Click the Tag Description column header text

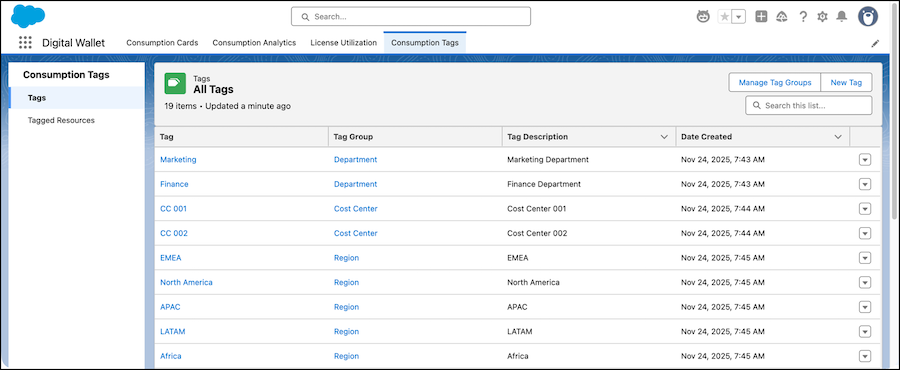click(537, 137)
